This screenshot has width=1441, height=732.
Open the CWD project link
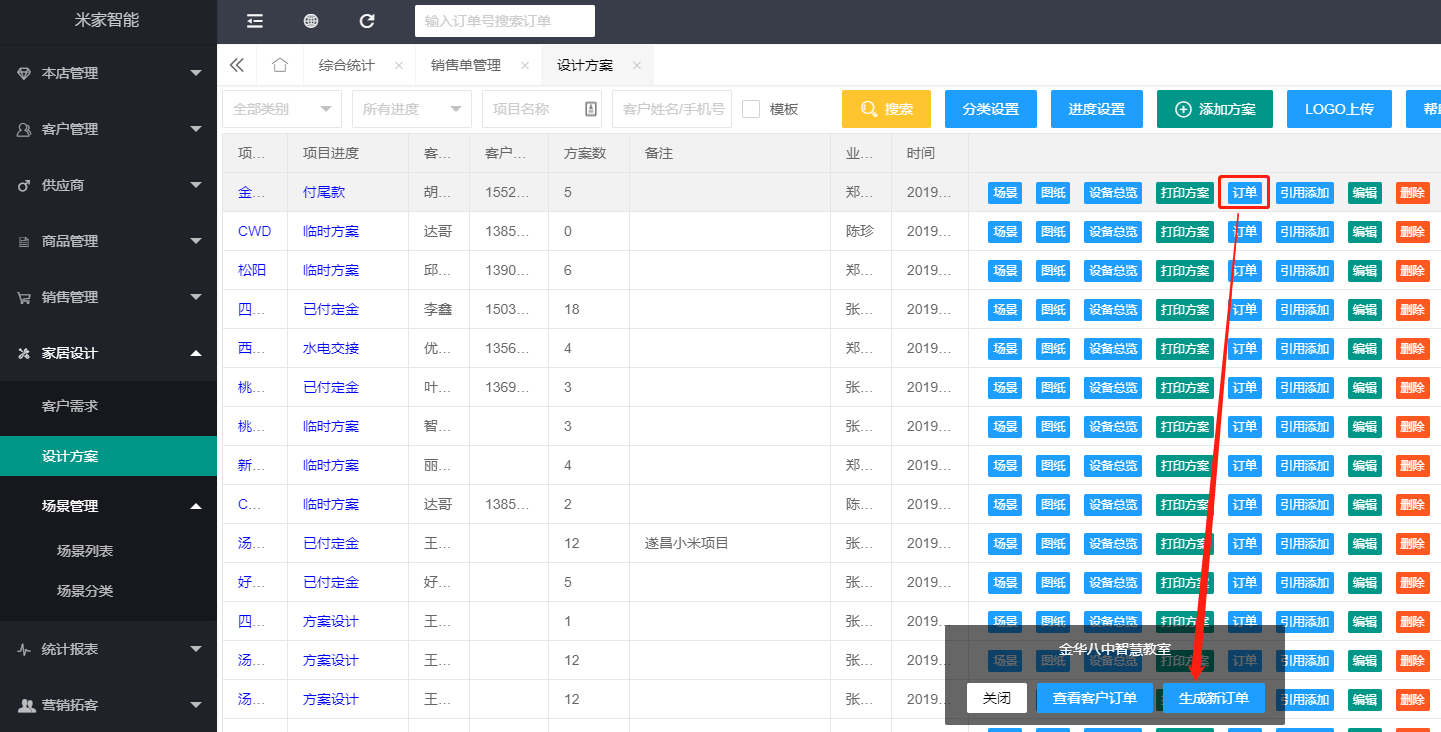click(x=254, y=231)
